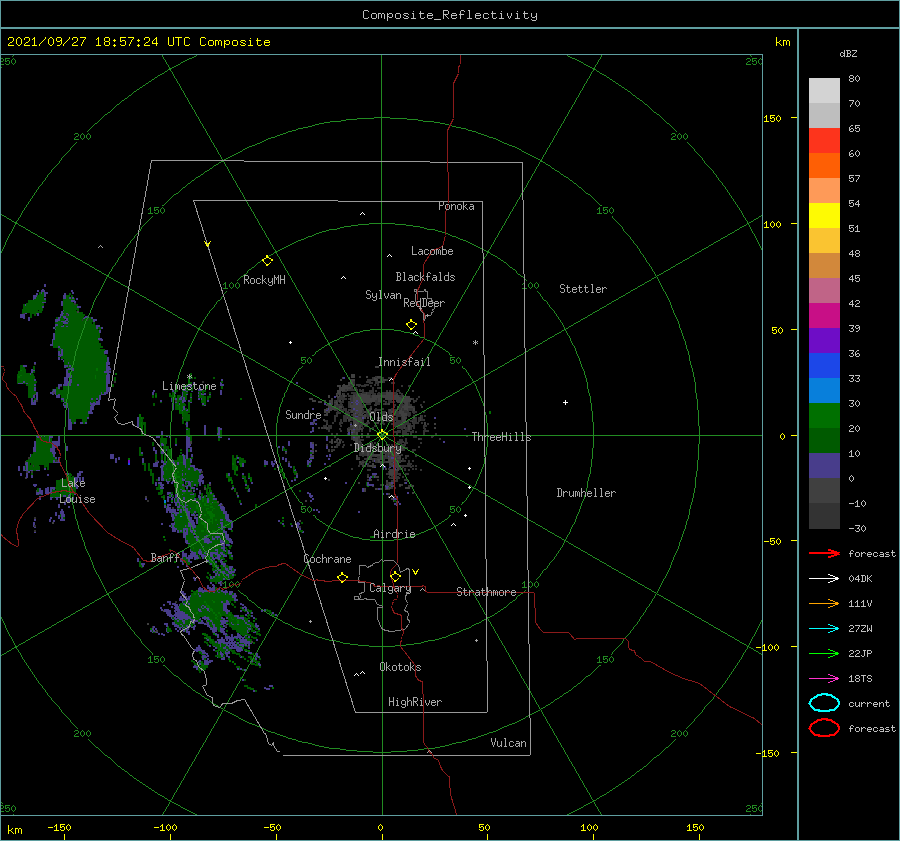The width and height of the screenshot is (900, 841).
Task: Click the asterisk marker above Limestone
Action: pos(189,377)
